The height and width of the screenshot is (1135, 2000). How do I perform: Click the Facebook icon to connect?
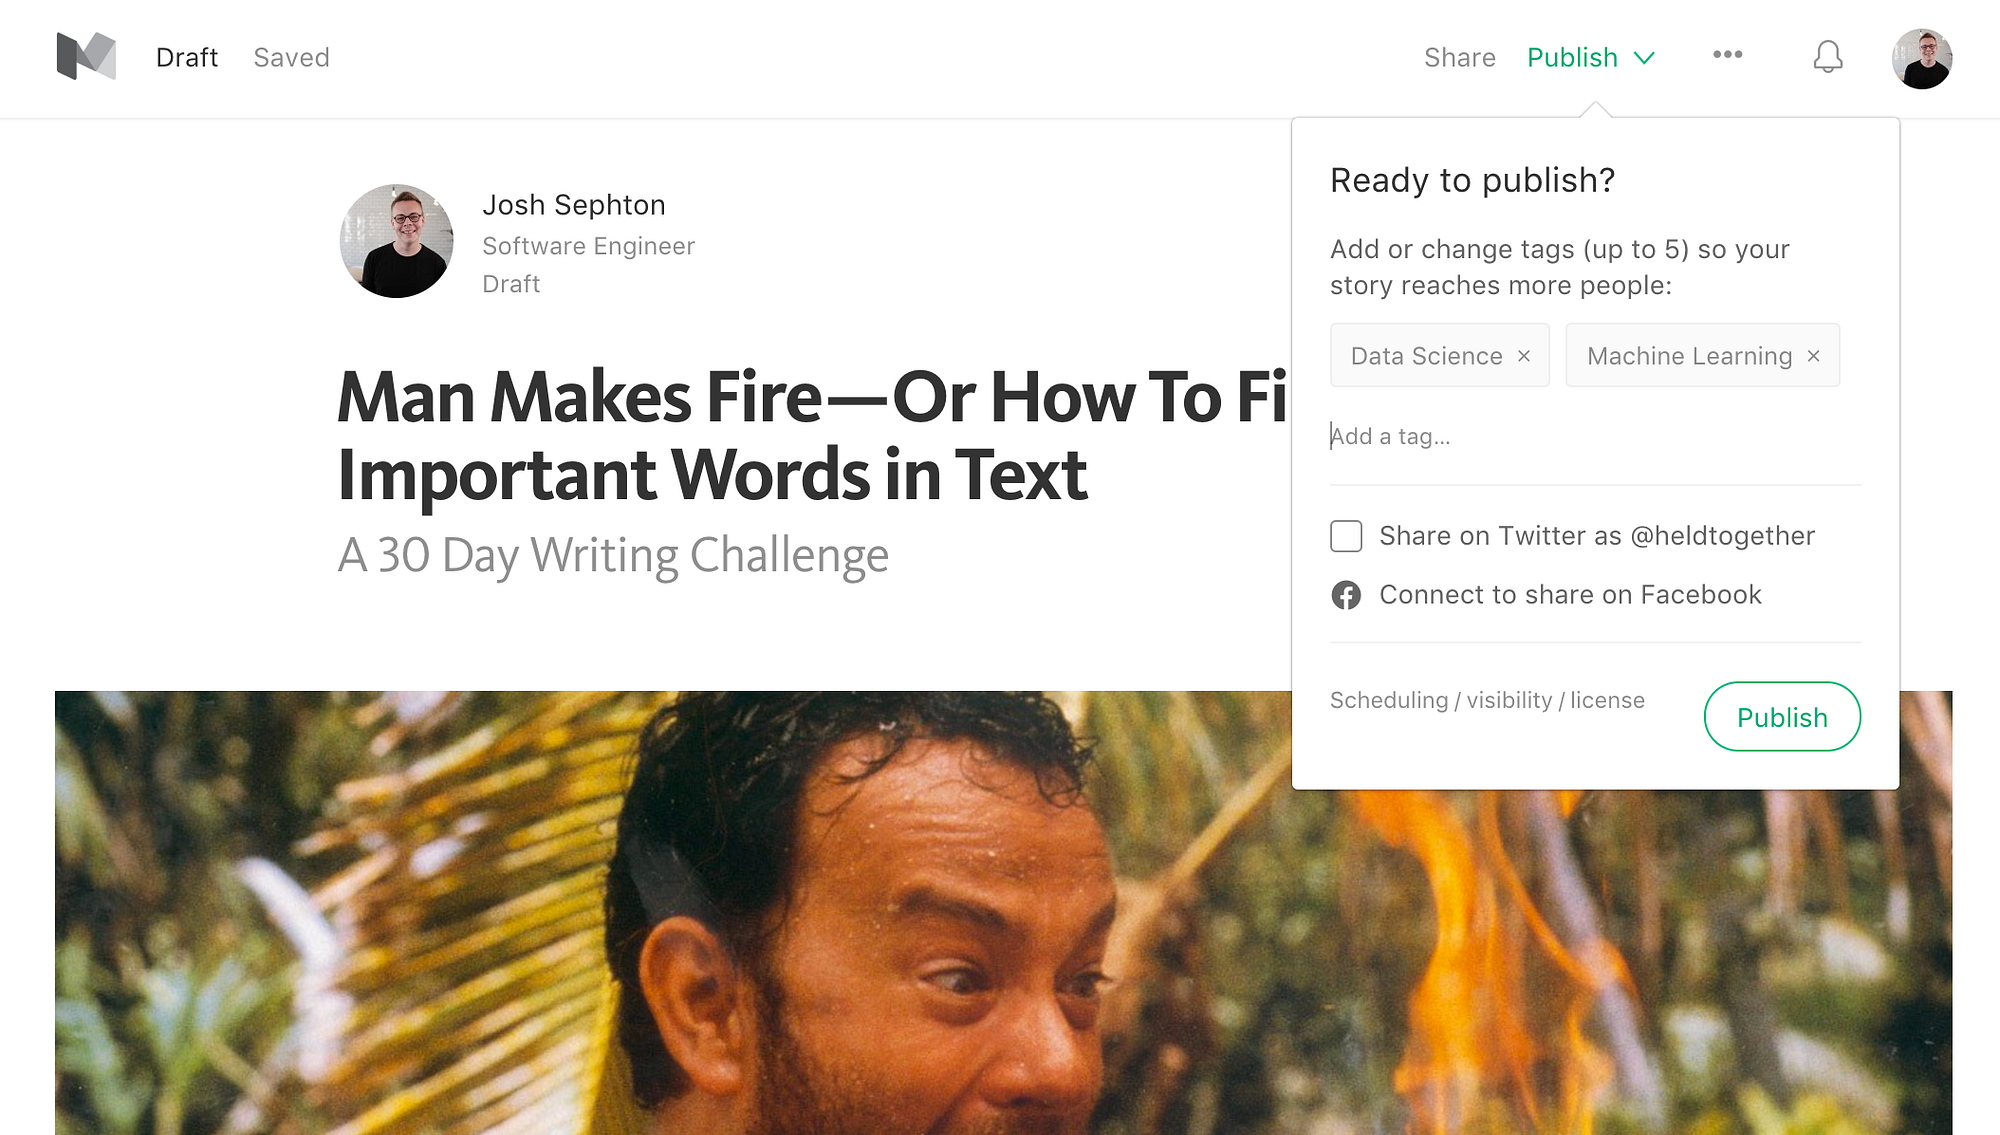coord(1346,595)
